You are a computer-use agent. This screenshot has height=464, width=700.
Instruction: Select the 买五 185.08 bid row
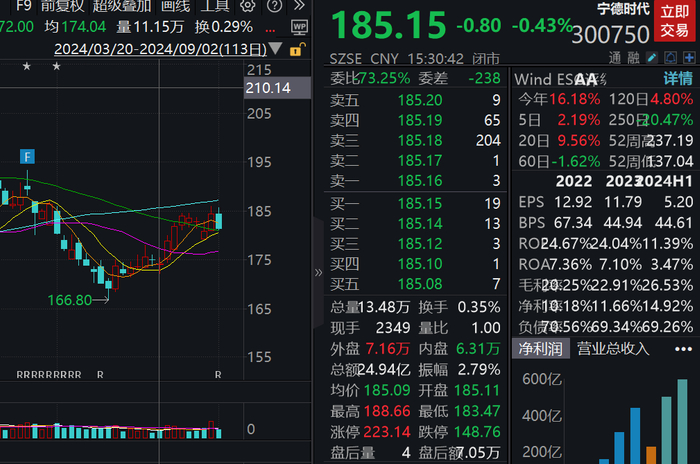pos(415,284)
